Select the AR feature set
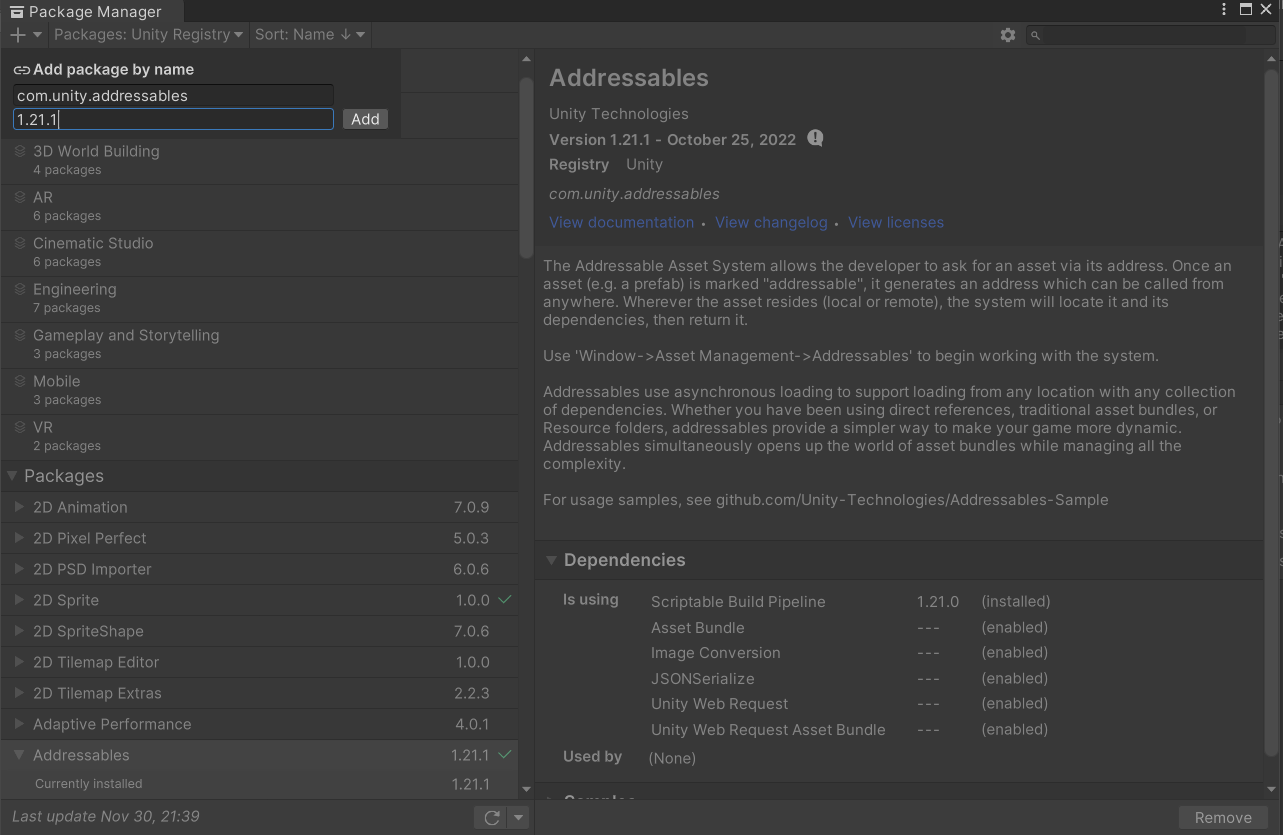This screenshot has width=1283, height=835. tap(260, 206)
